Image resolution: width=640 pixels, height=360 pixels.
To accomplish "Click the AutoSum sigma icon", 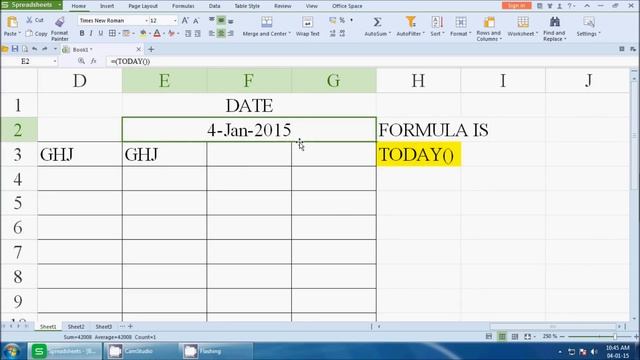I will [x=377, y=22].
